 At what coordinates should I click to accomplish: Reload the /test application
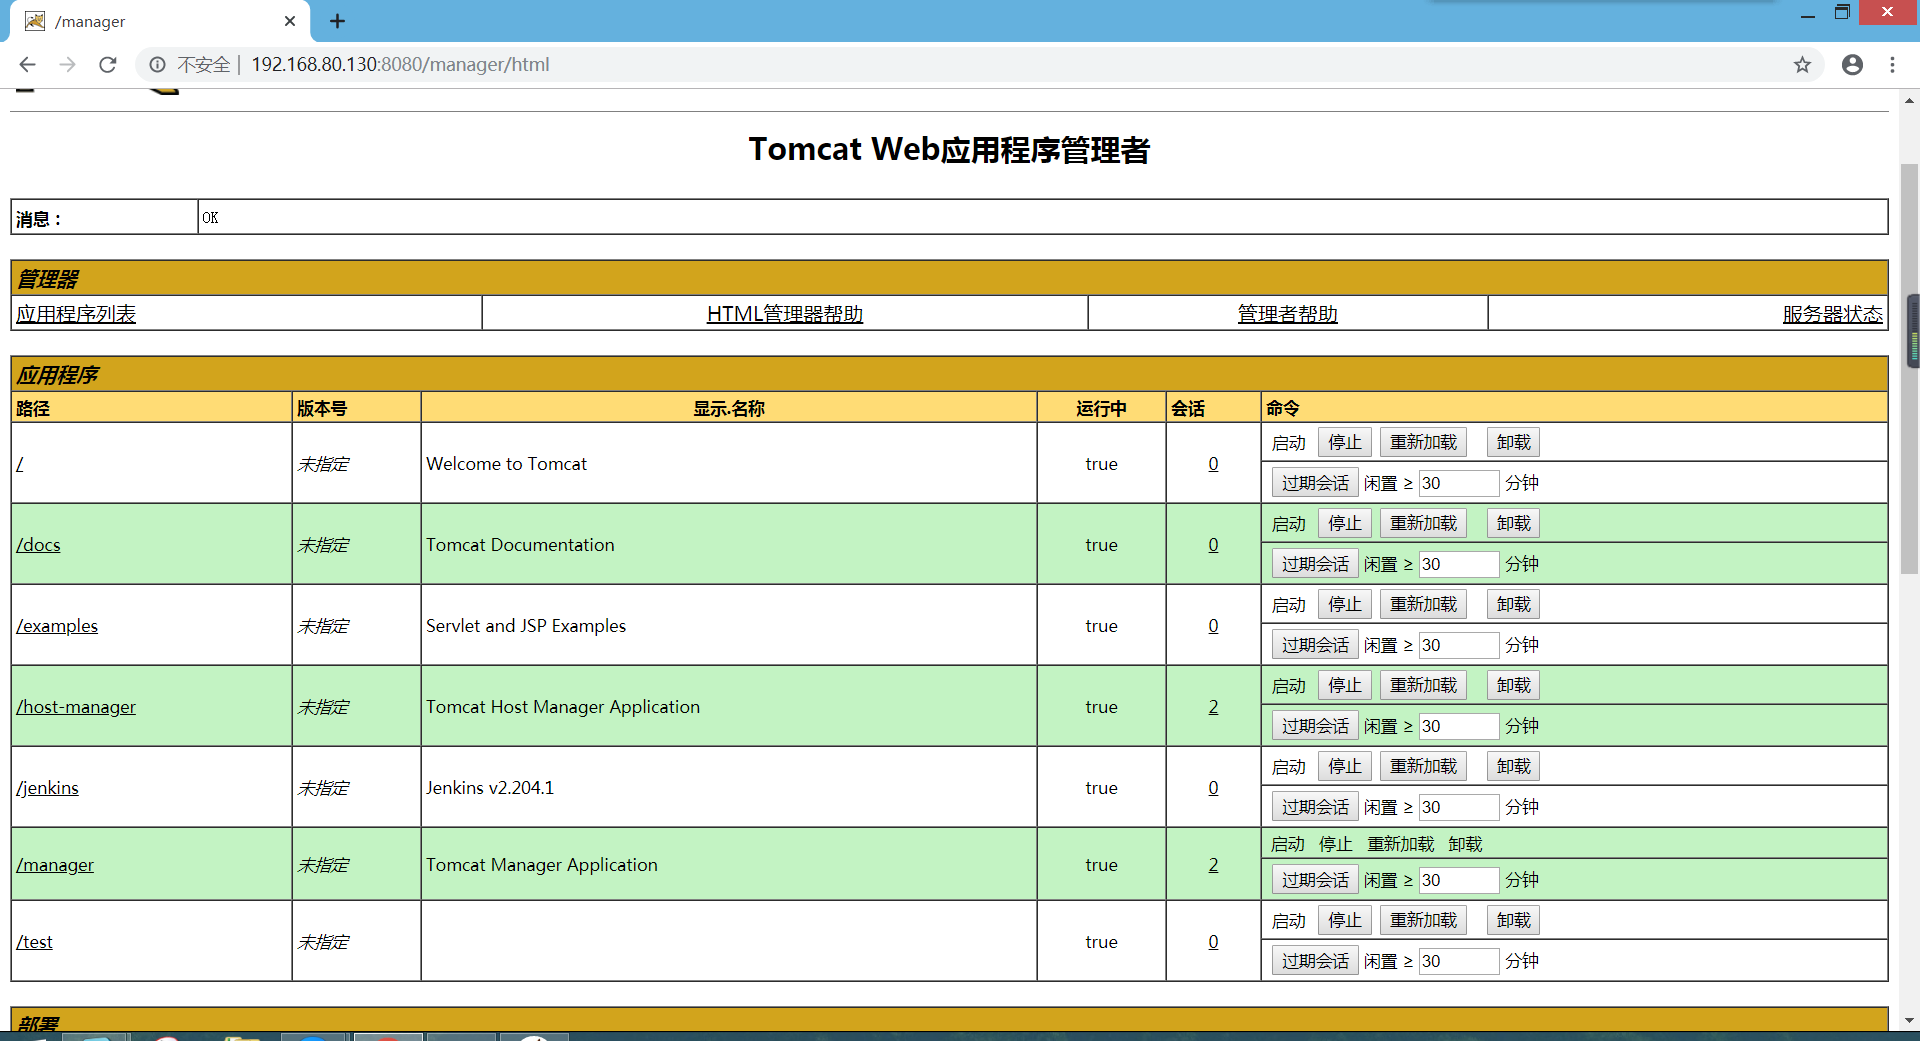[x=1423, y=920]
